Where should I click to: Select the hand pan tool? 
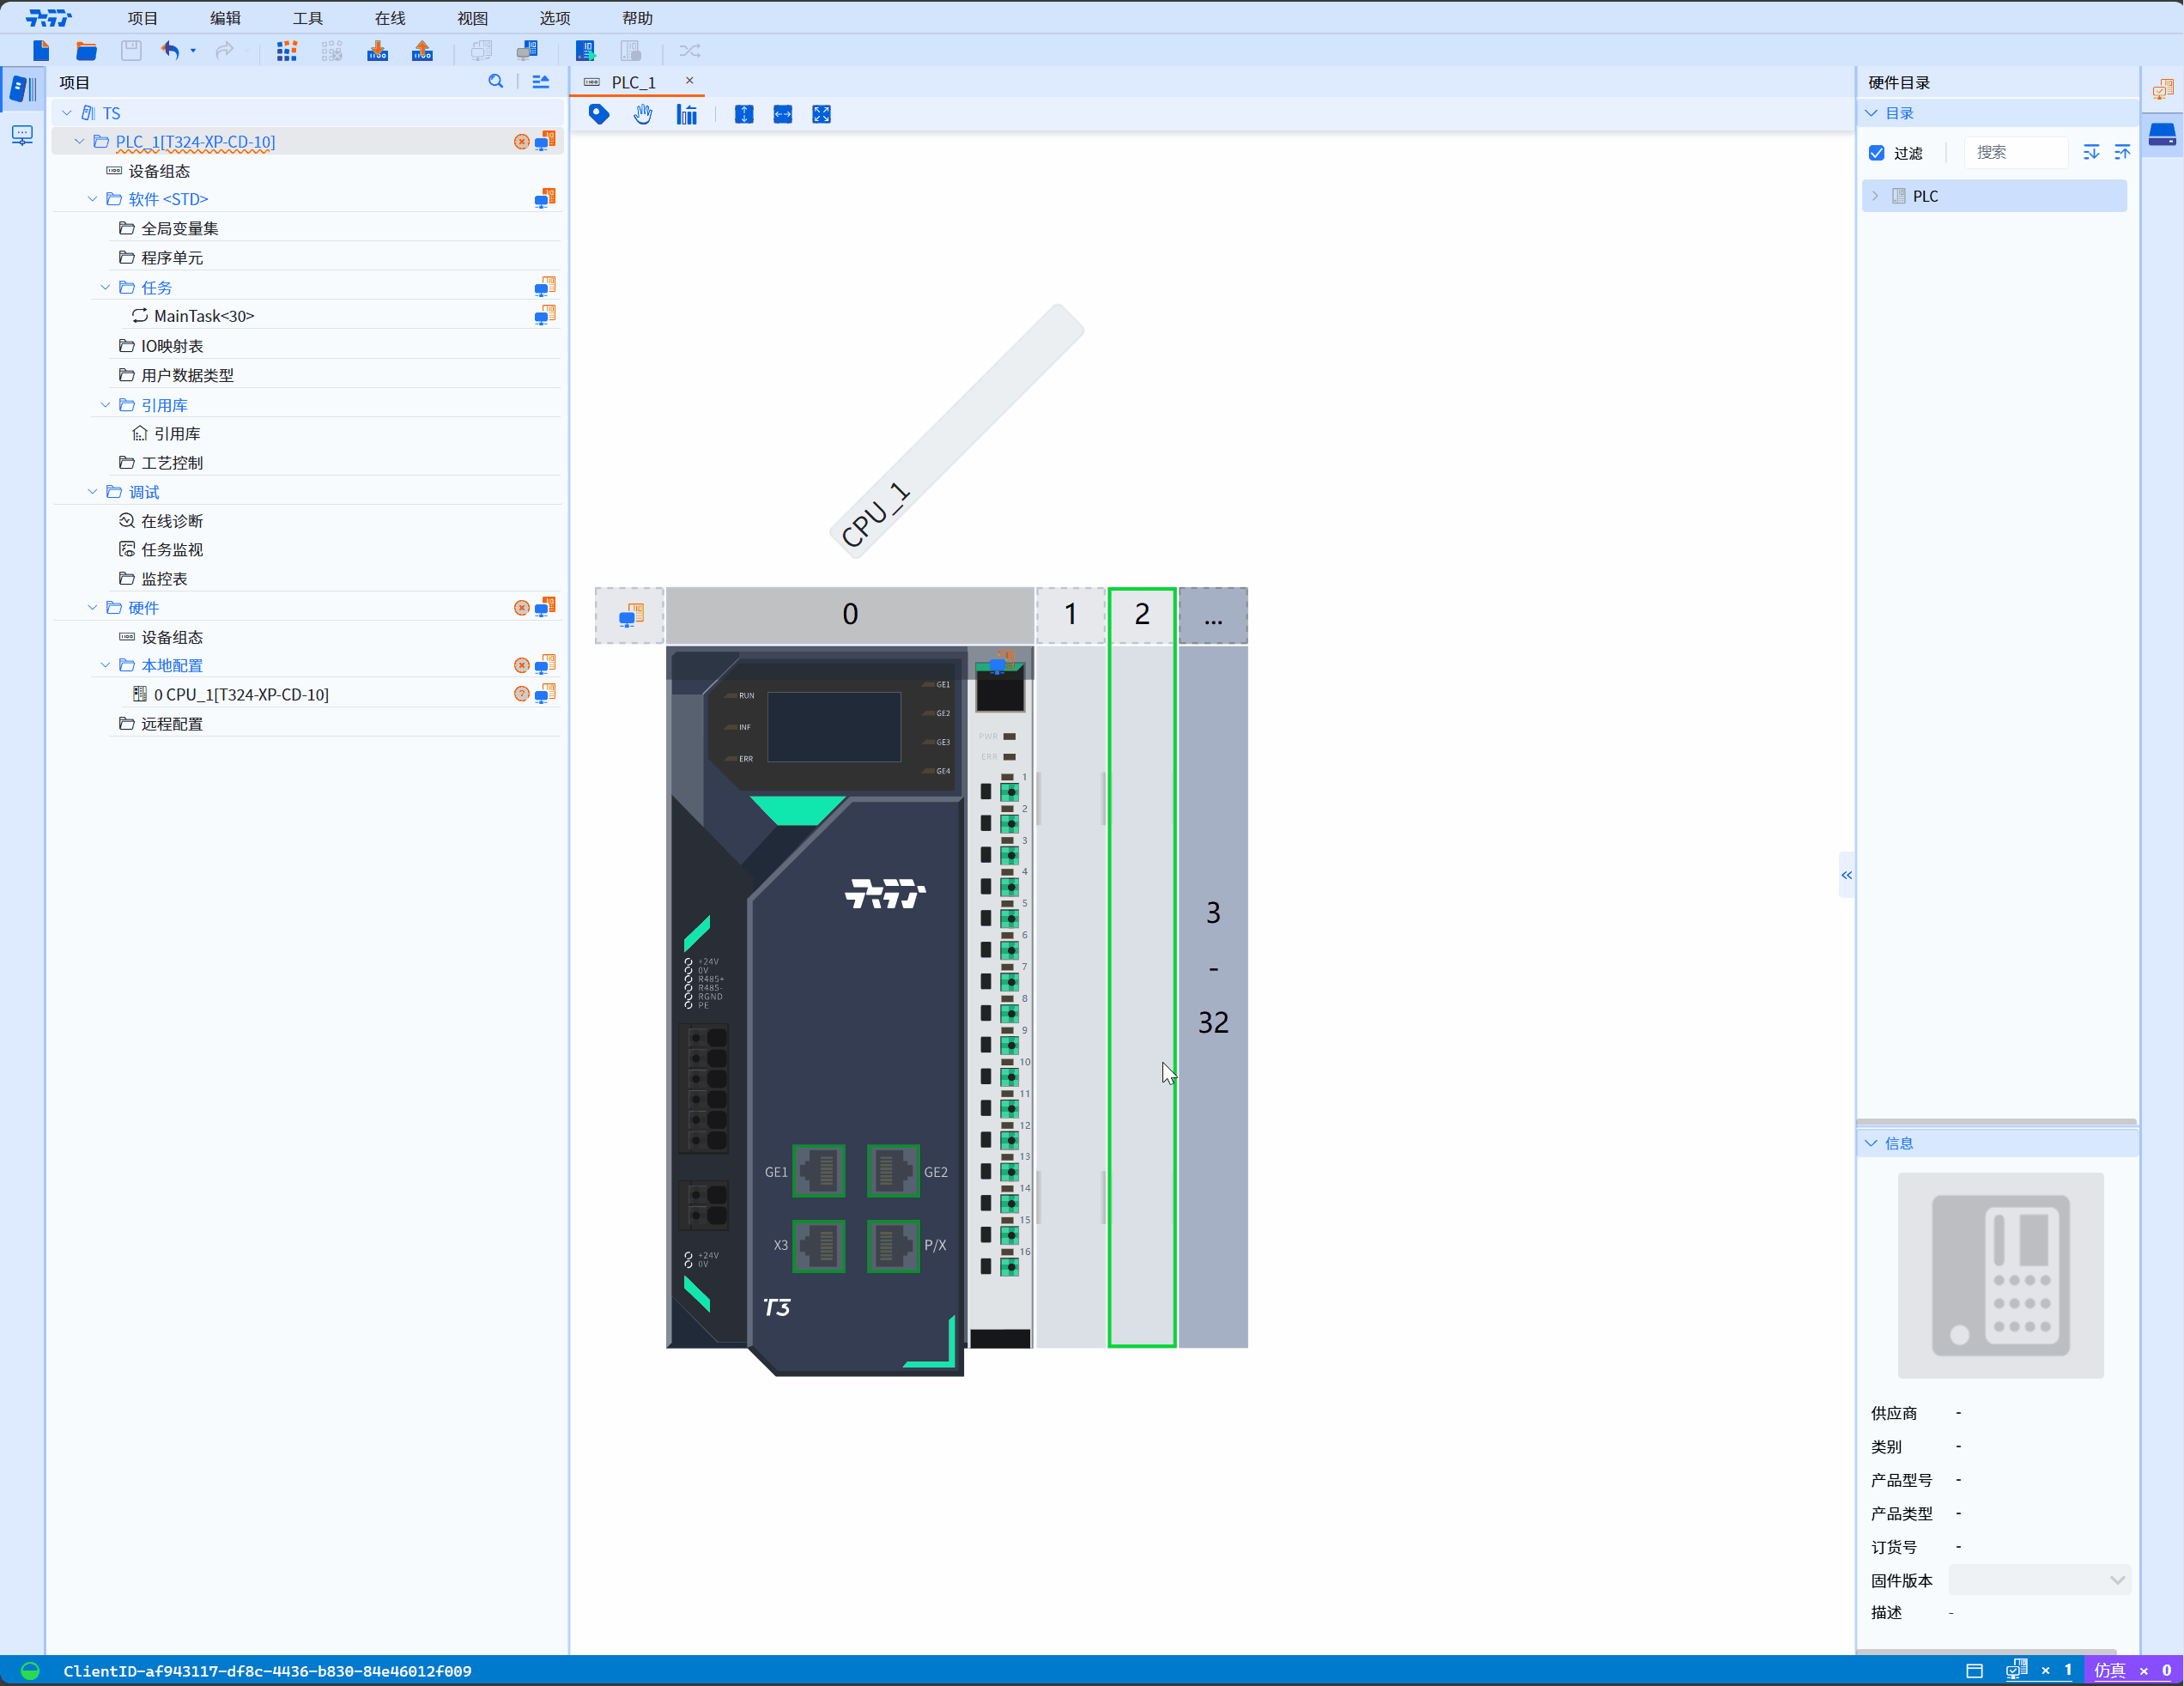tap(643, 115)
